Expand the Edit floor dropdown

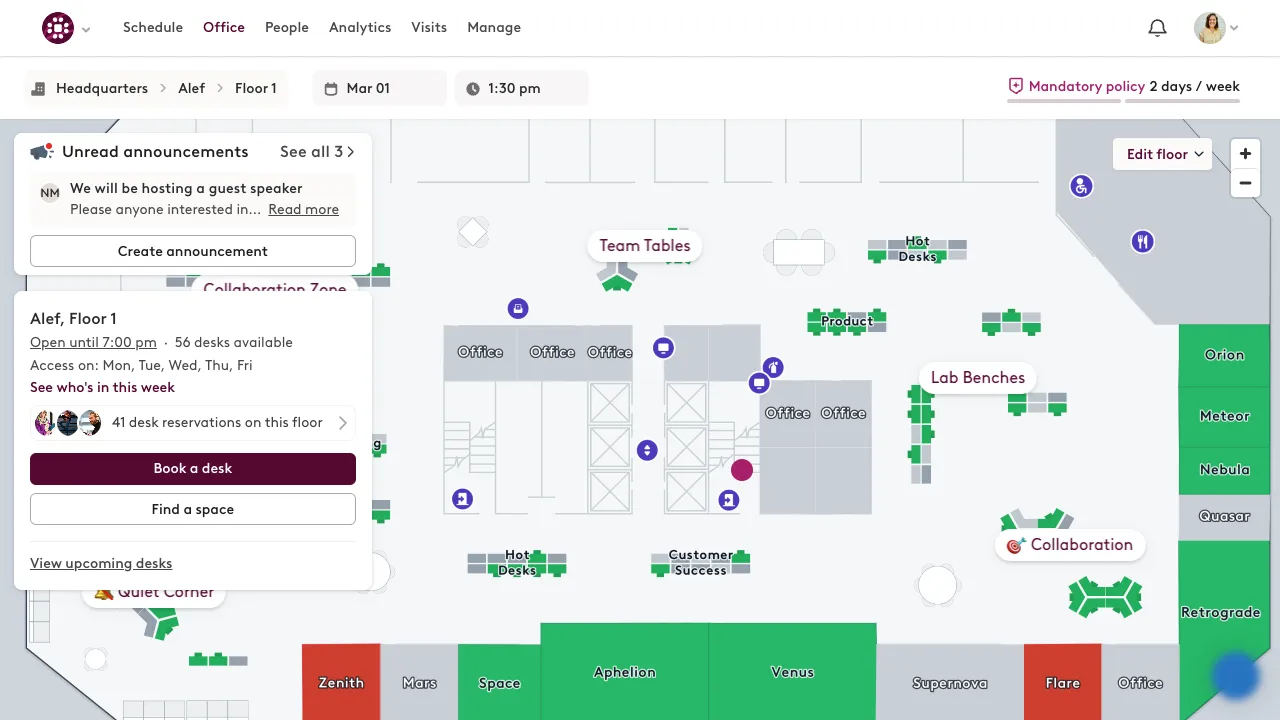[x=1162, y=154]
